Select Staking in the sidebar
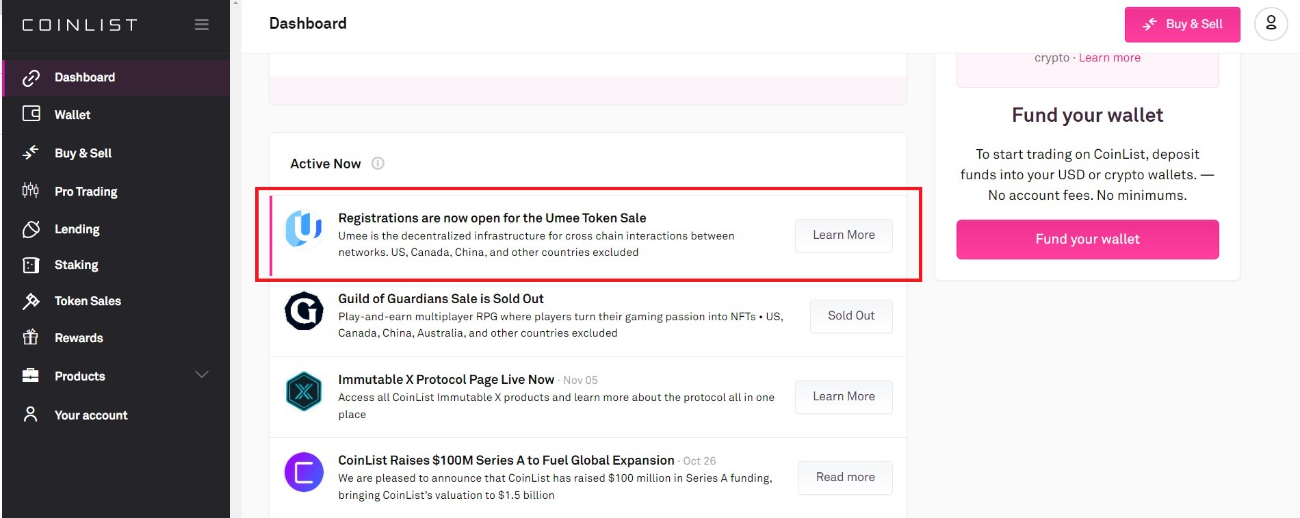Screen dimensions: 1300x518 (x=76, y=265)
